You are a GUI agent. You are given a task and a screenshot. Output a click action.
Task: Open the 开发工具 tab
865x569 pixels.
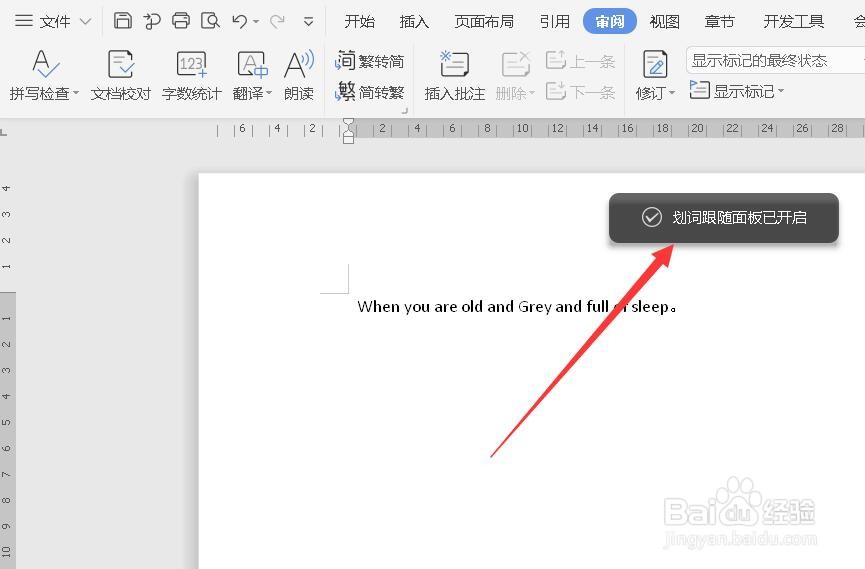(x=794, y=22)
